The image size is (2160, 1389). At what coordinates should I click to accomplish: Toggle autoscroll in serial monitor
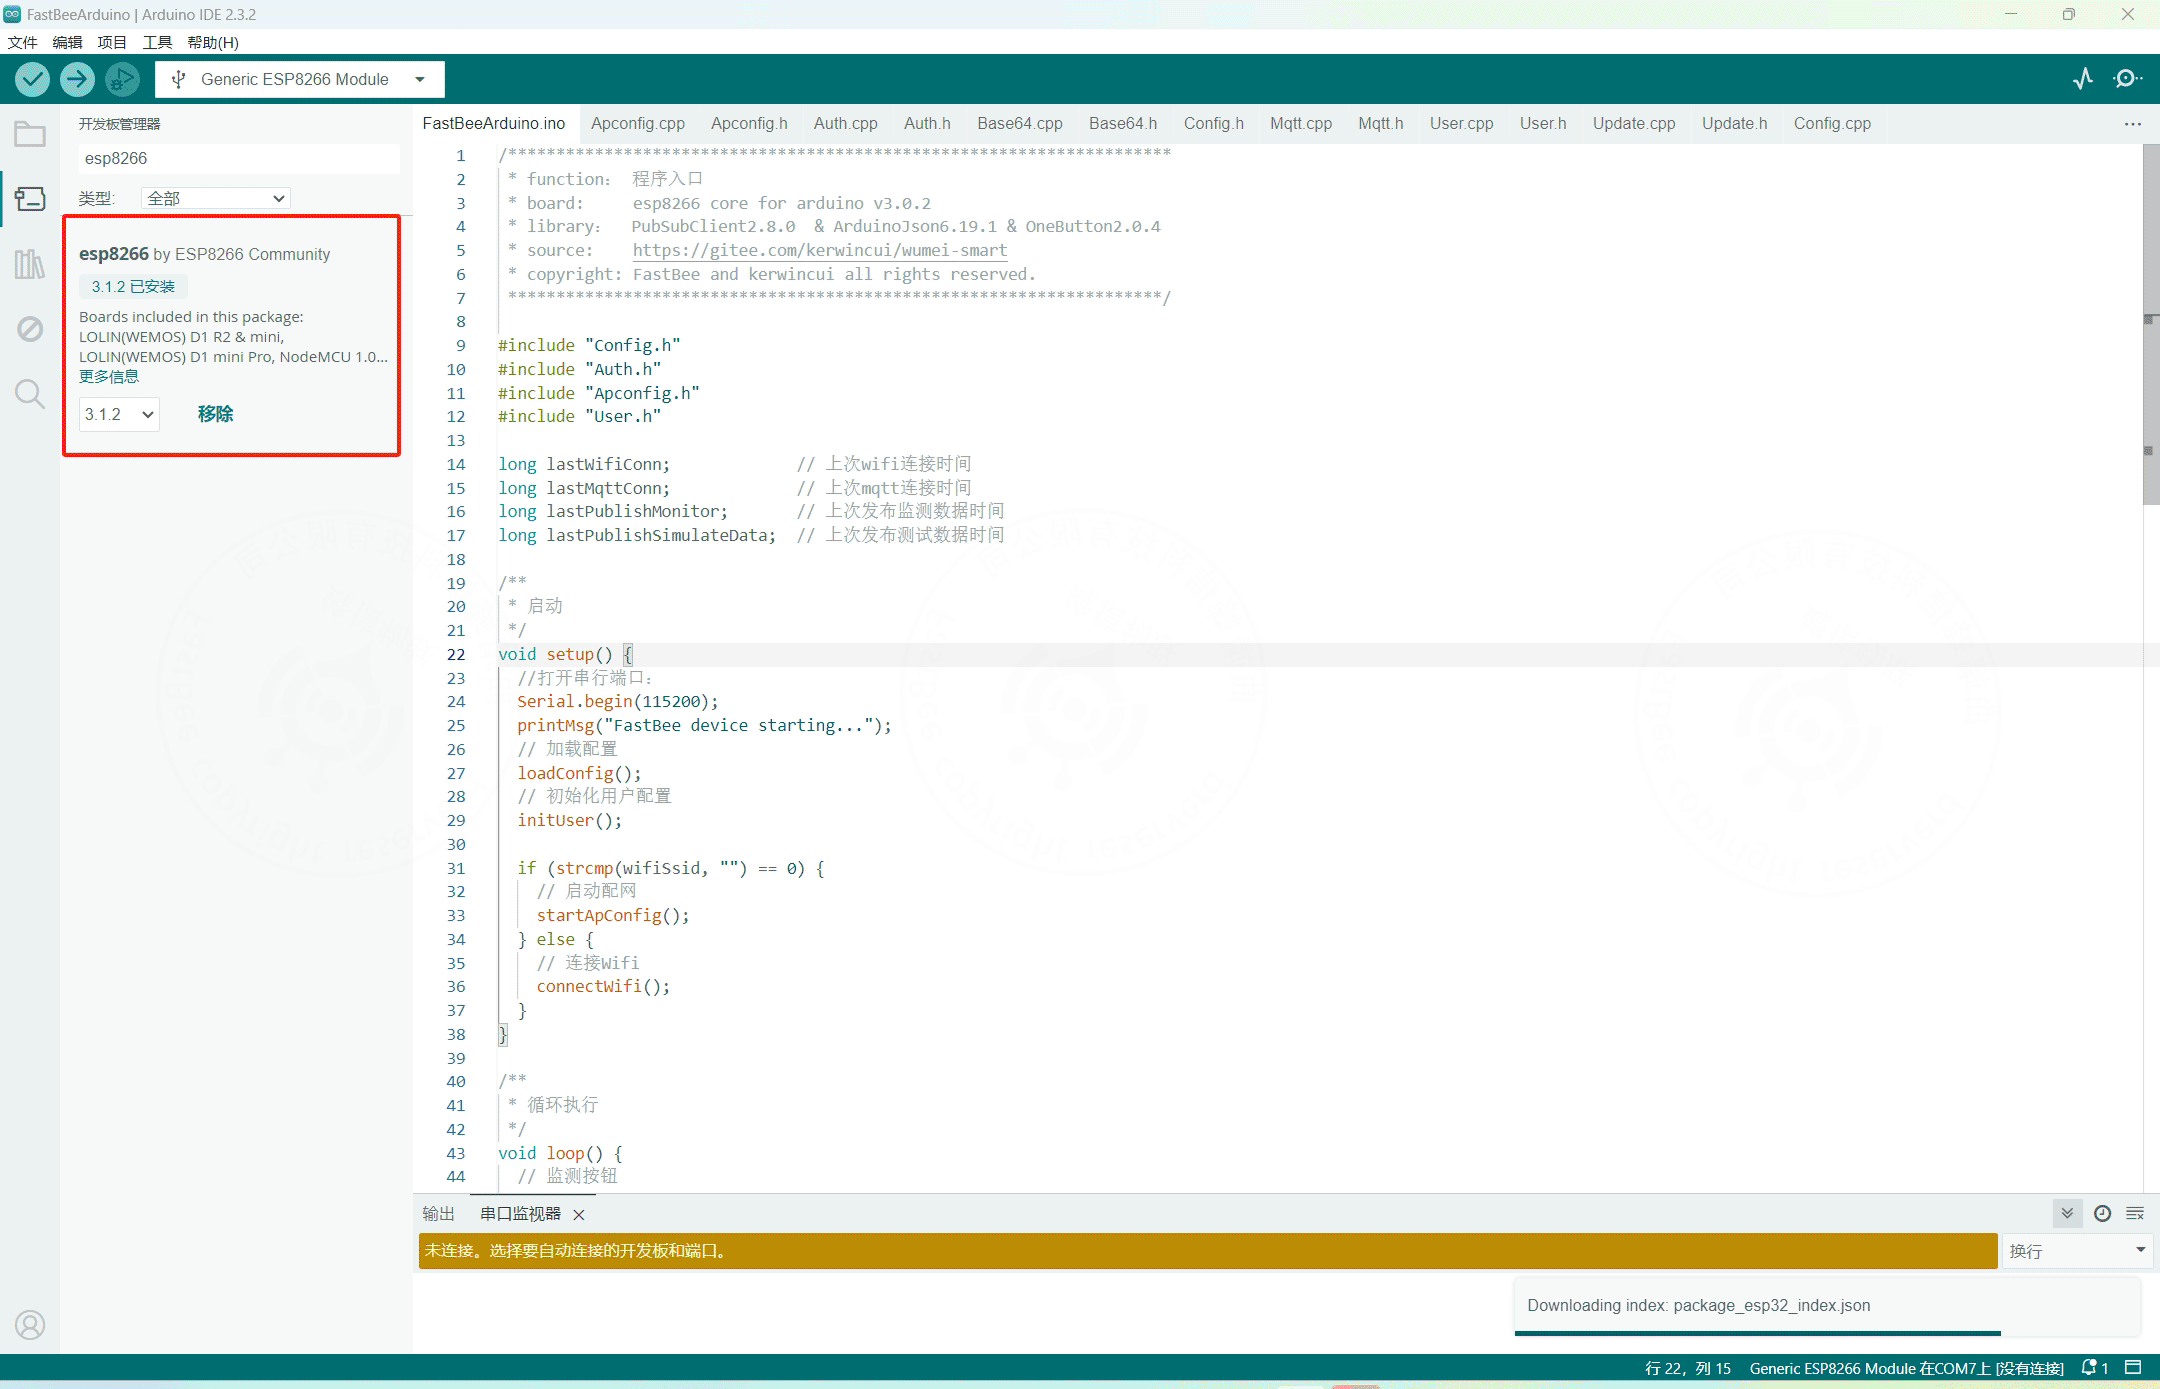tap(2067, 1213)
